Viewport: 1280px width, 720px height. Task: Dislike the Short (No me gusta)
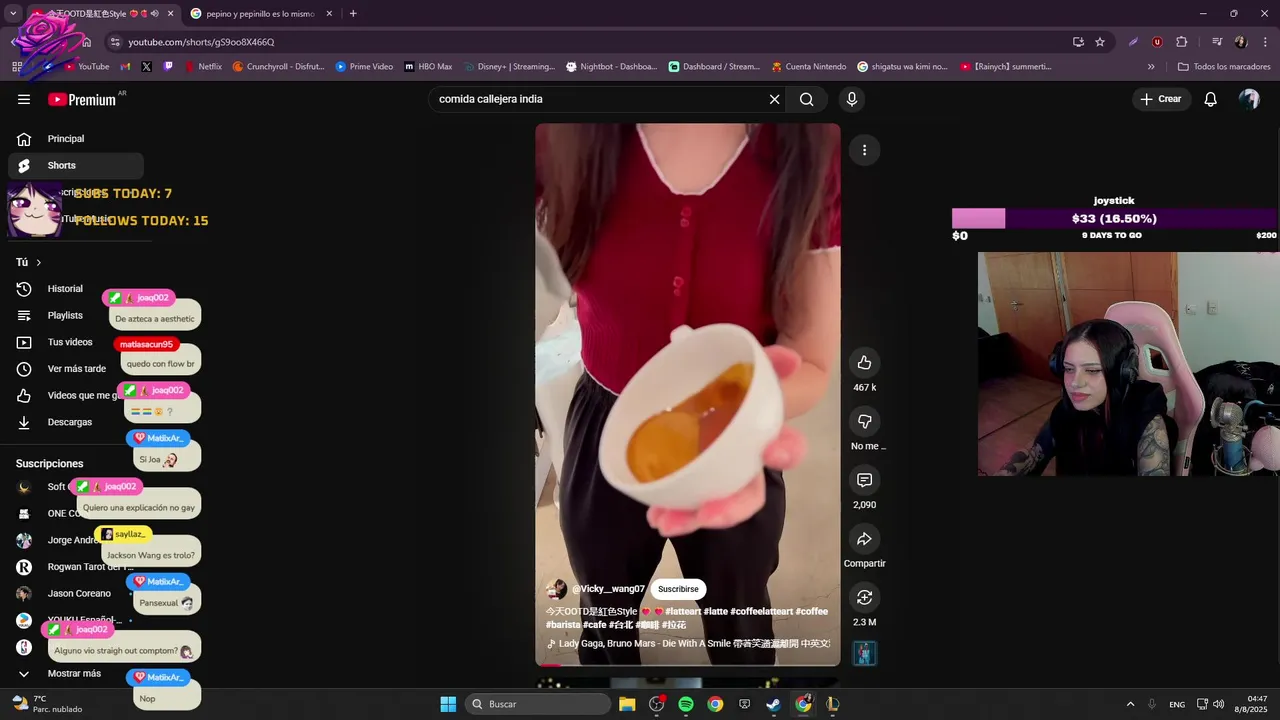click(x=864, y=421)
